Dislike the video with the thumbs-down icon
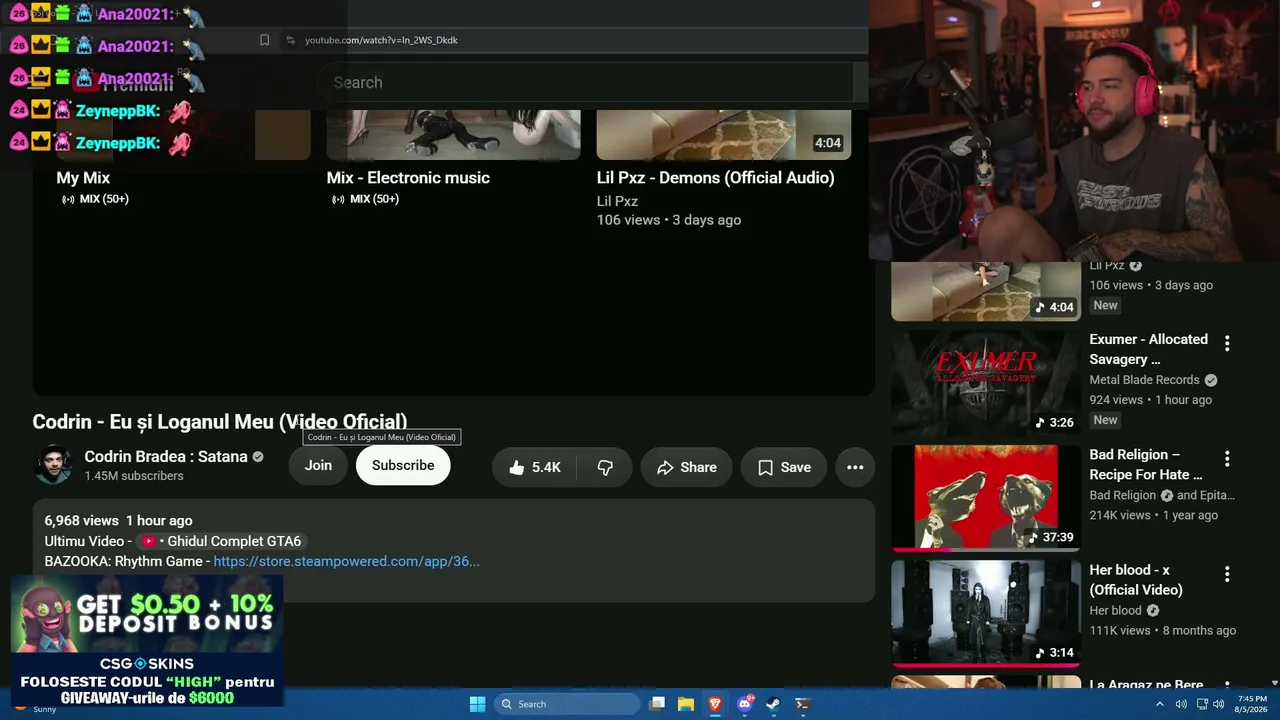This screenshot has height=720, width=1280. pos(605,467)
